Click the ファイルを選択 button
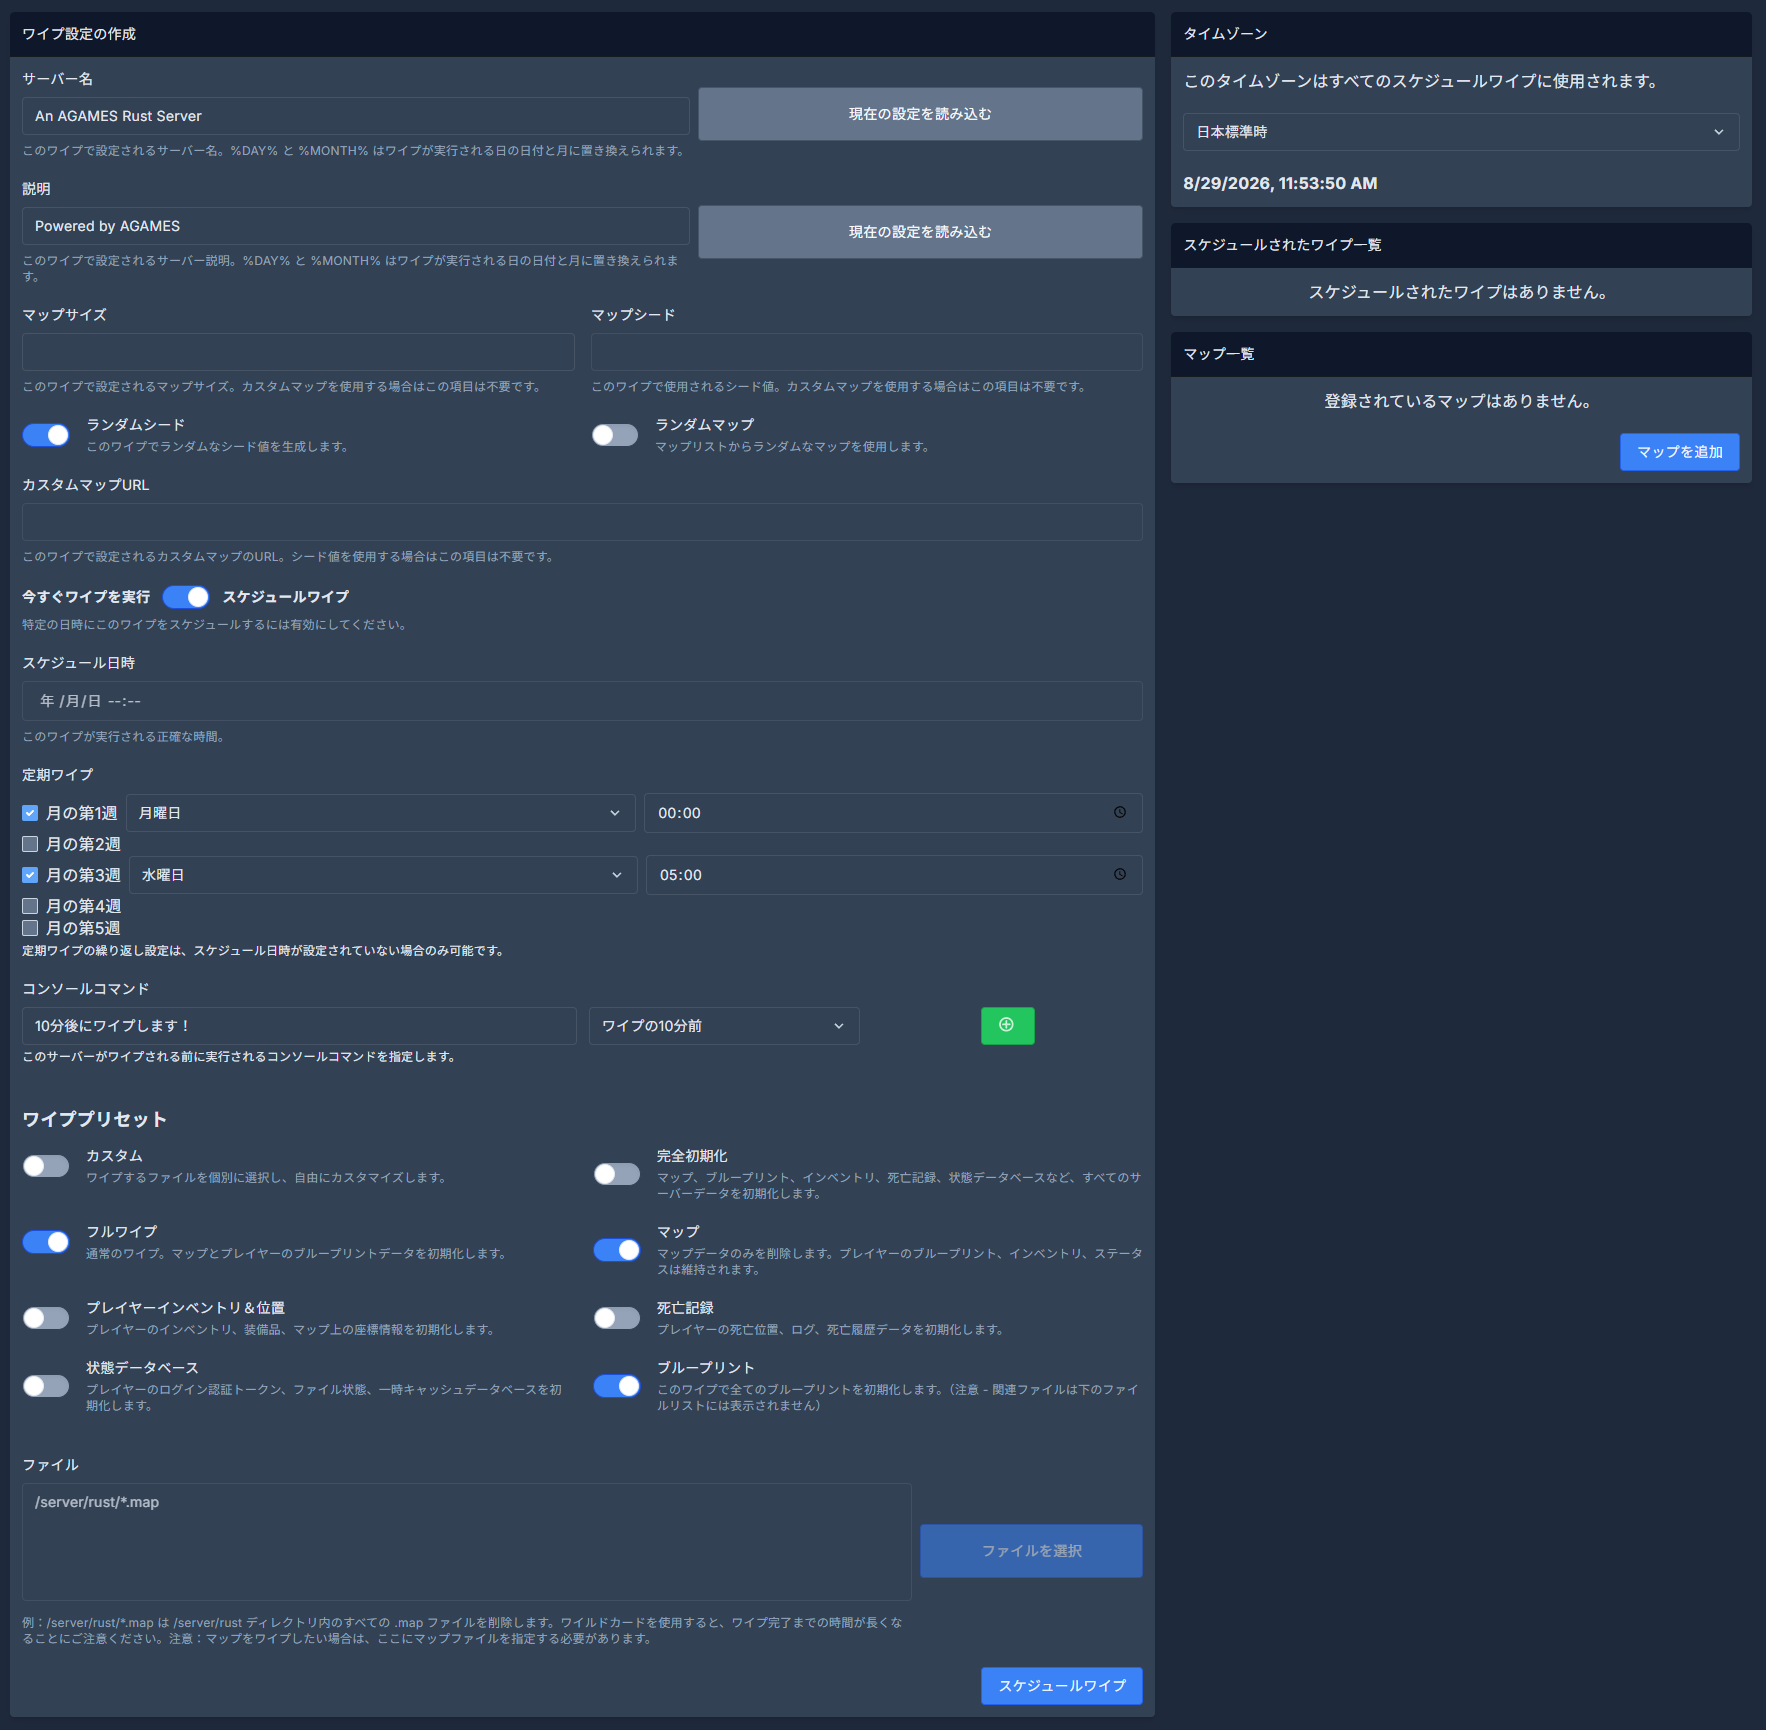This screenshot has height=1730, width=1766. pyautogui.click(x=1031, y=1551)
